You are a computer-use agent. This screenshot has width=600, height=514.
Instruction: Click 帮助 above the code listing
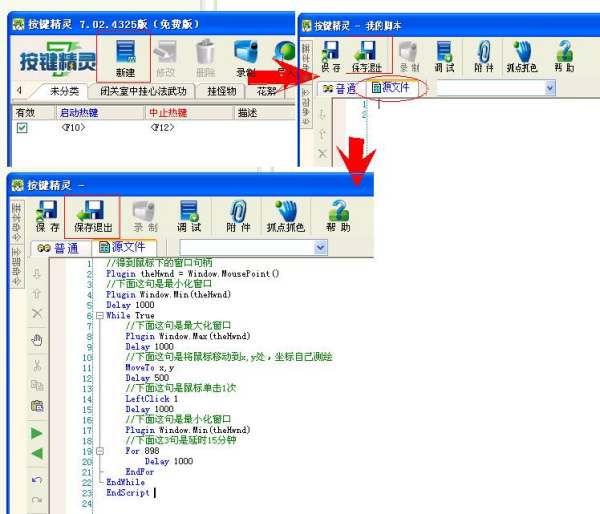pos(338,216)
